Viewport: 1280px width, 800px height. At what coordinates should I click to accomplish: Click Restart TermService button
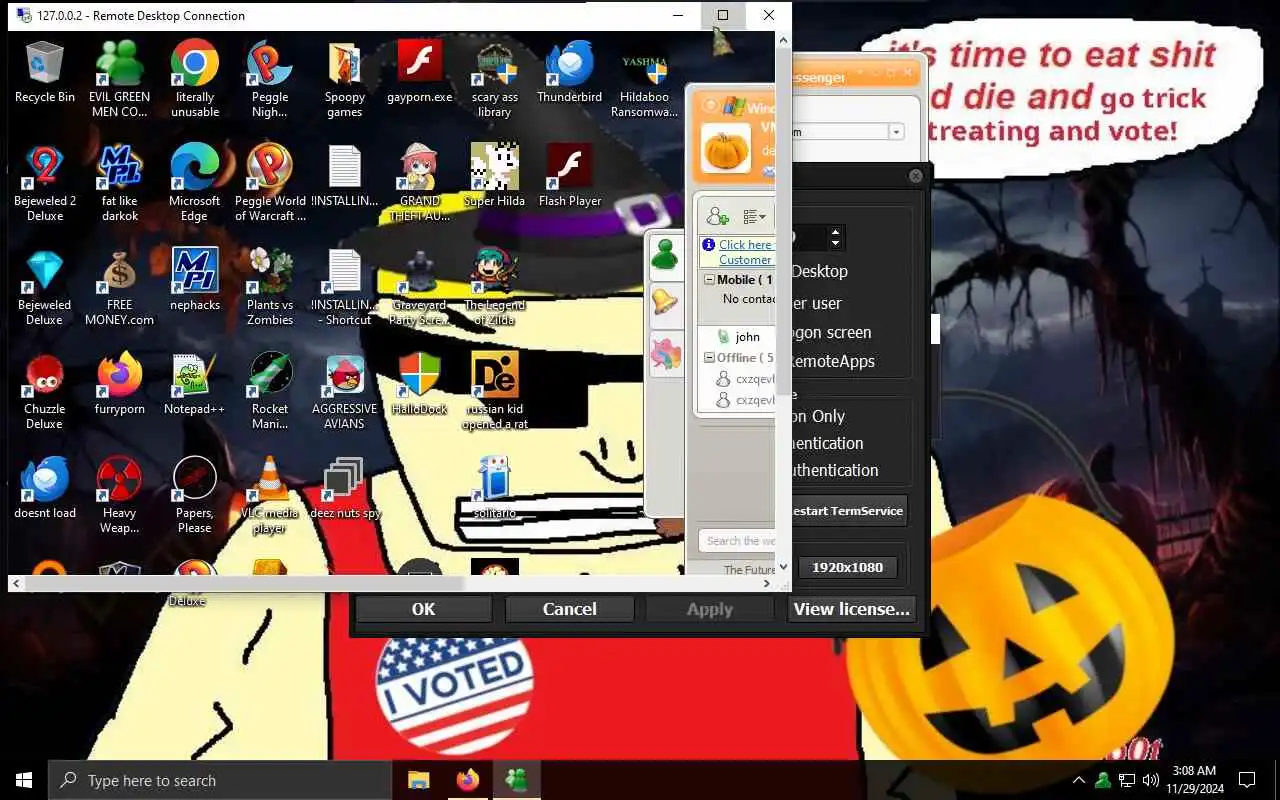pos(848,511)
